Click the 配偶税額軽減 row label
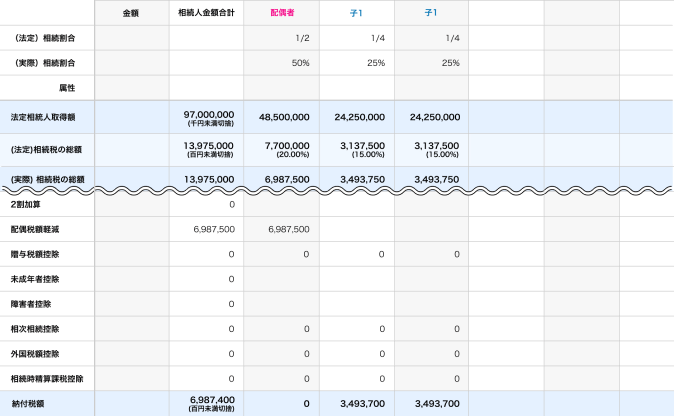Screen dimensions: 674x416 point(35,229)
